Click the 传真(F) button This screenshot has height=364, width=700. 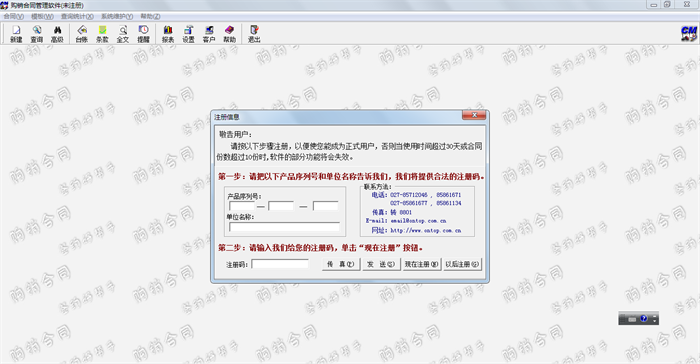tap(341, 264)
